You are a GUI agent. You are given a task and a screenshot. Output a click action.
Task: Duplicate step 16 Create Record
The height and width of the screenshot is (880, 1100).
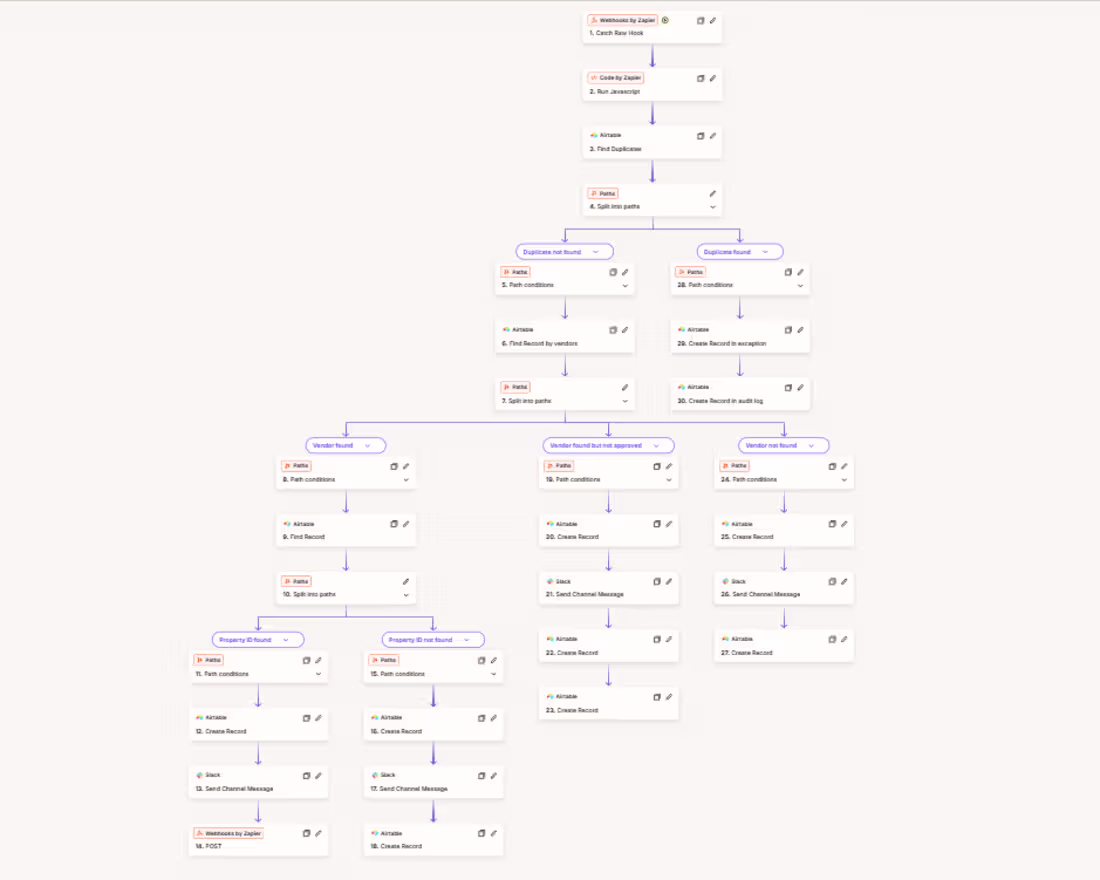pos(481,718)
